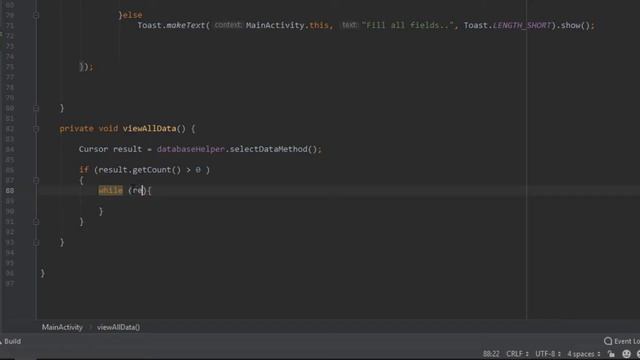Click the else keyword on line 70
This screenshot has width=640, height=360.
pyautogui.click(x=132, y=15)
